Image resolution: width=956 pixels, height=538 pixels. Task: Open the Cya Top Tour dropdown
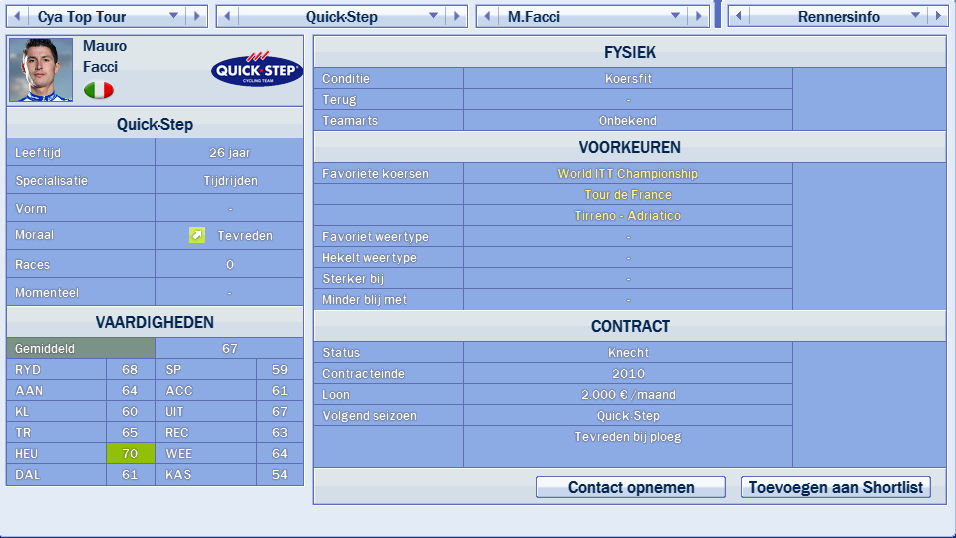(x=172, y=17)
